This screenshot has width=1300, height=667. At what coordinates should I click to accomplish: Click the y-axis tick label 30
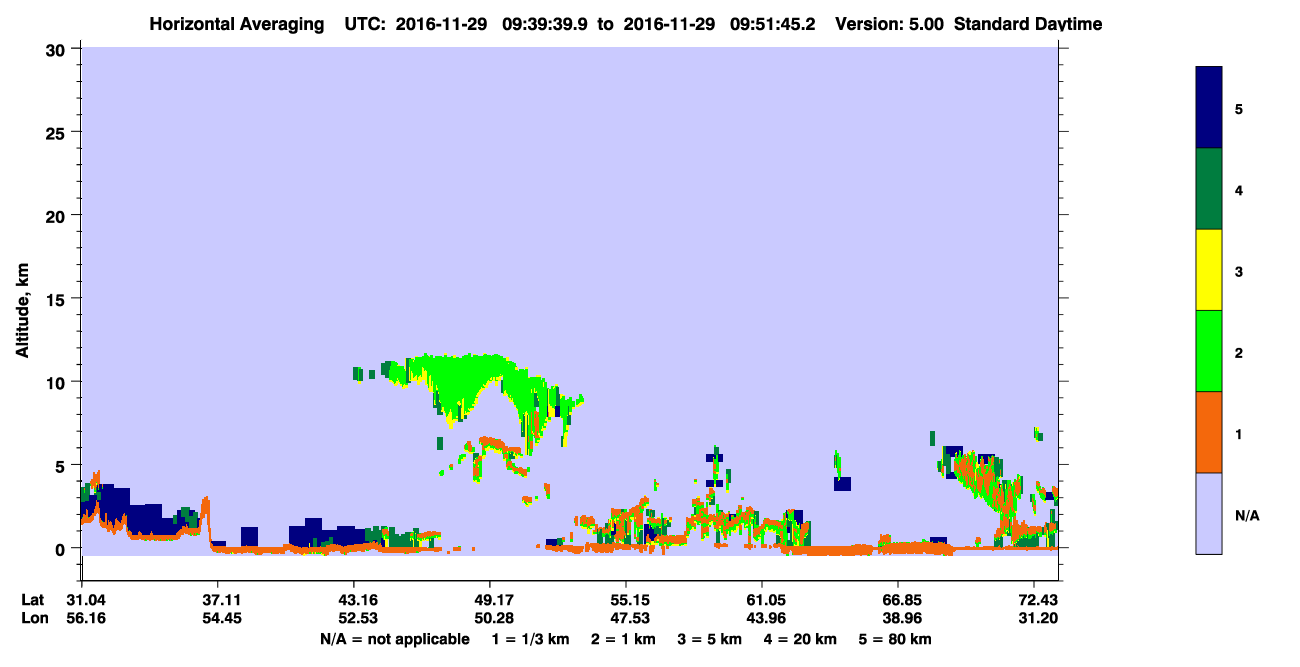point(58,49)
